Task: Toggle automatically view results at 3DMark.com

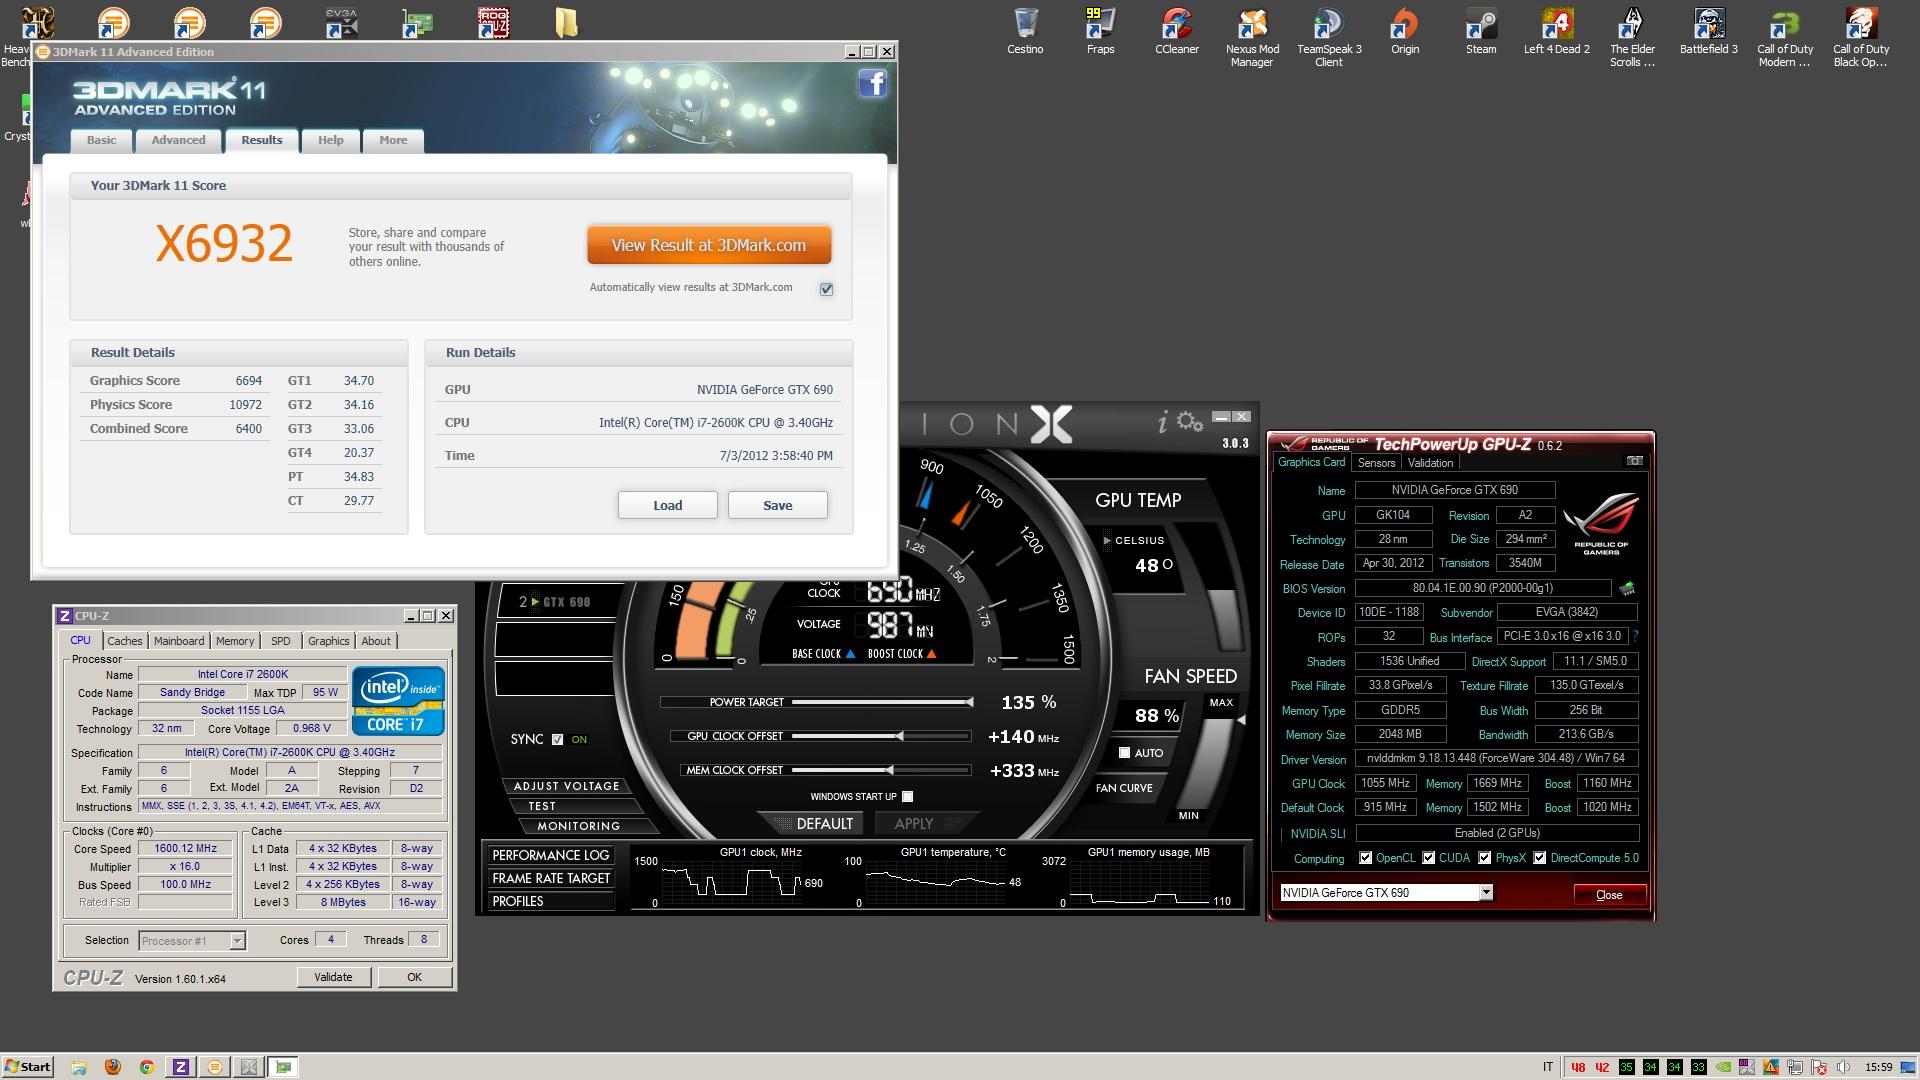Action: click(826, 289)
